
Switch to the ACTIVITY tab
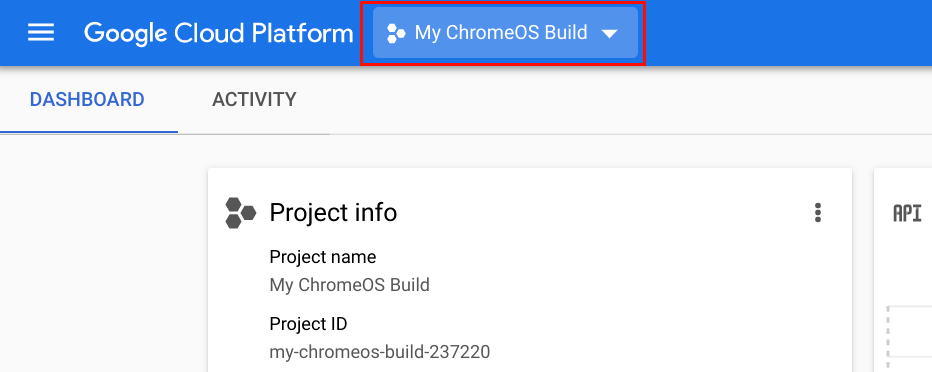(x=254, y=99)
